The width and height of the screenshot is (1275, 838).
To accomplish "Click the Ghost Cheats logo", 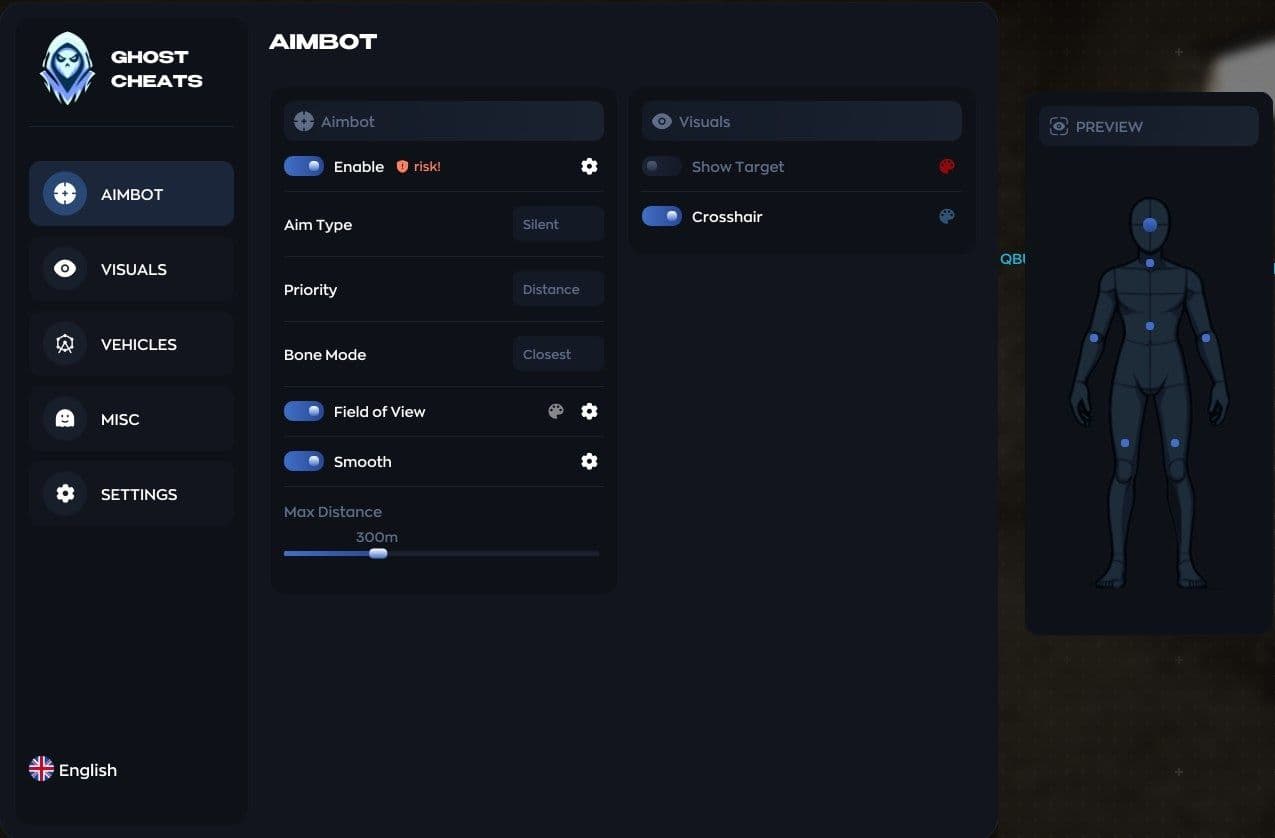I will click(x=67, y=68).
